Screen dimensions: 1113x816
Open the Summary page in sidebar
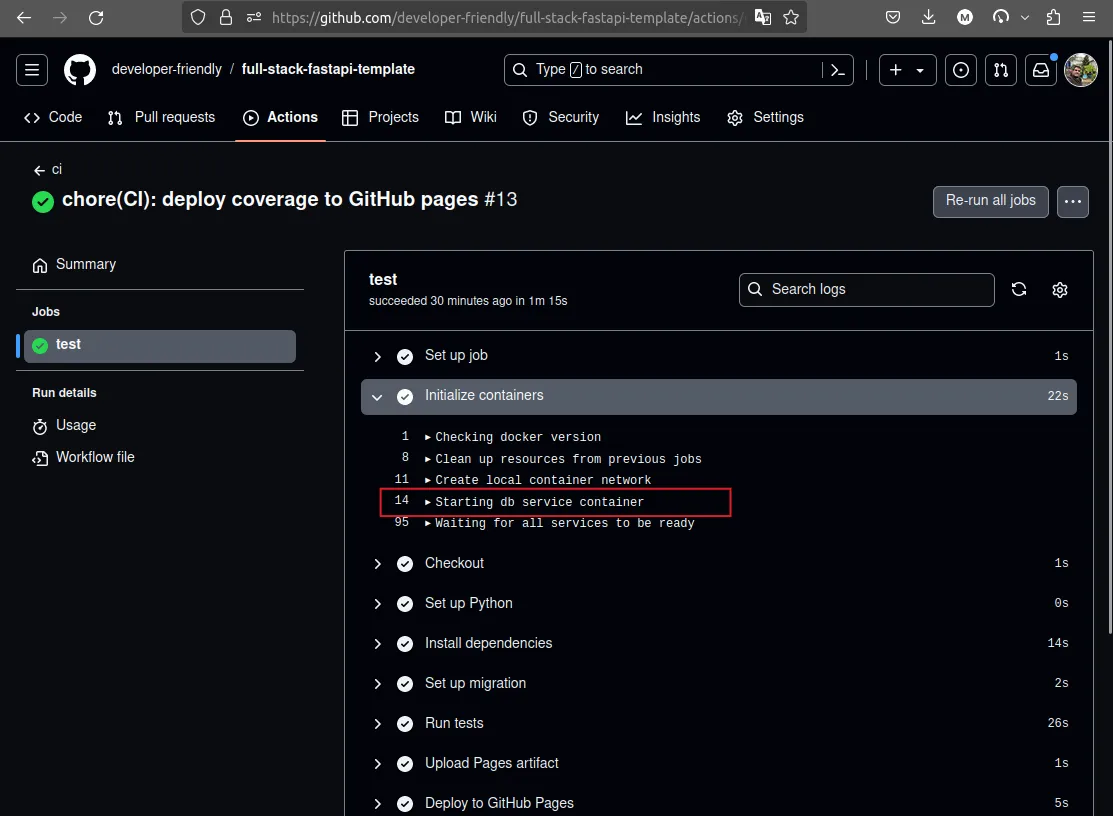[x=85, y=265]
